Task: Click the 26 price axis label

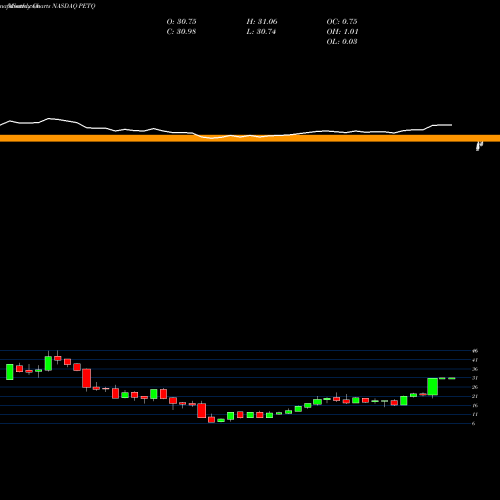Action: (x=475, y=387)
